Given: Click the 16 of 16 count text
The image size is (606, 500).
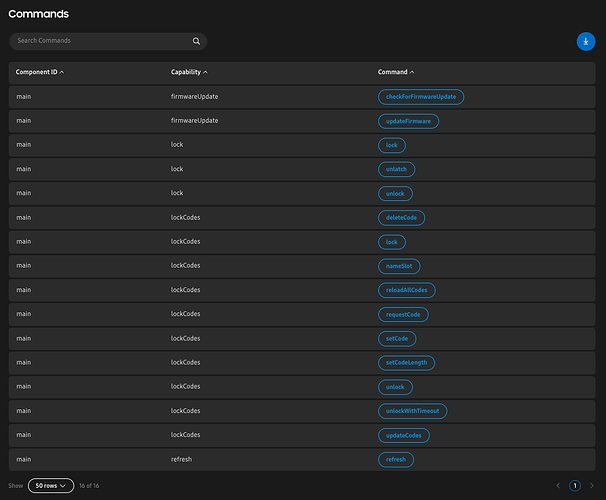Looking at the screenshot, I should (89, 486).
